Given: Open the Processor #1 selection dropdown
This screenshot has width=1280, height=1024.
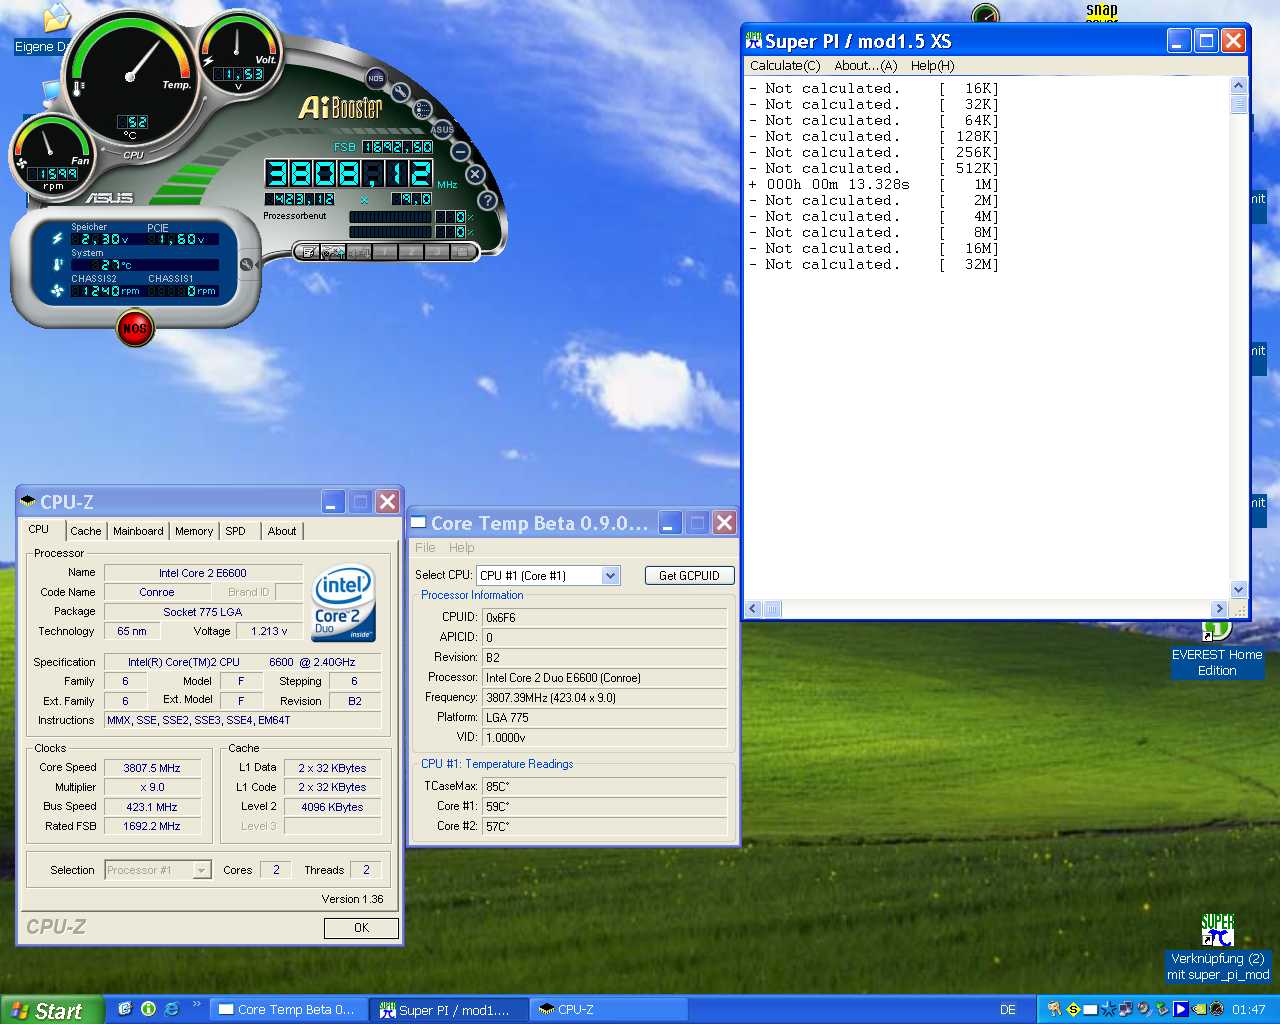Looking at the screenshot, I should pyautogui.click(x=201, y=870).
